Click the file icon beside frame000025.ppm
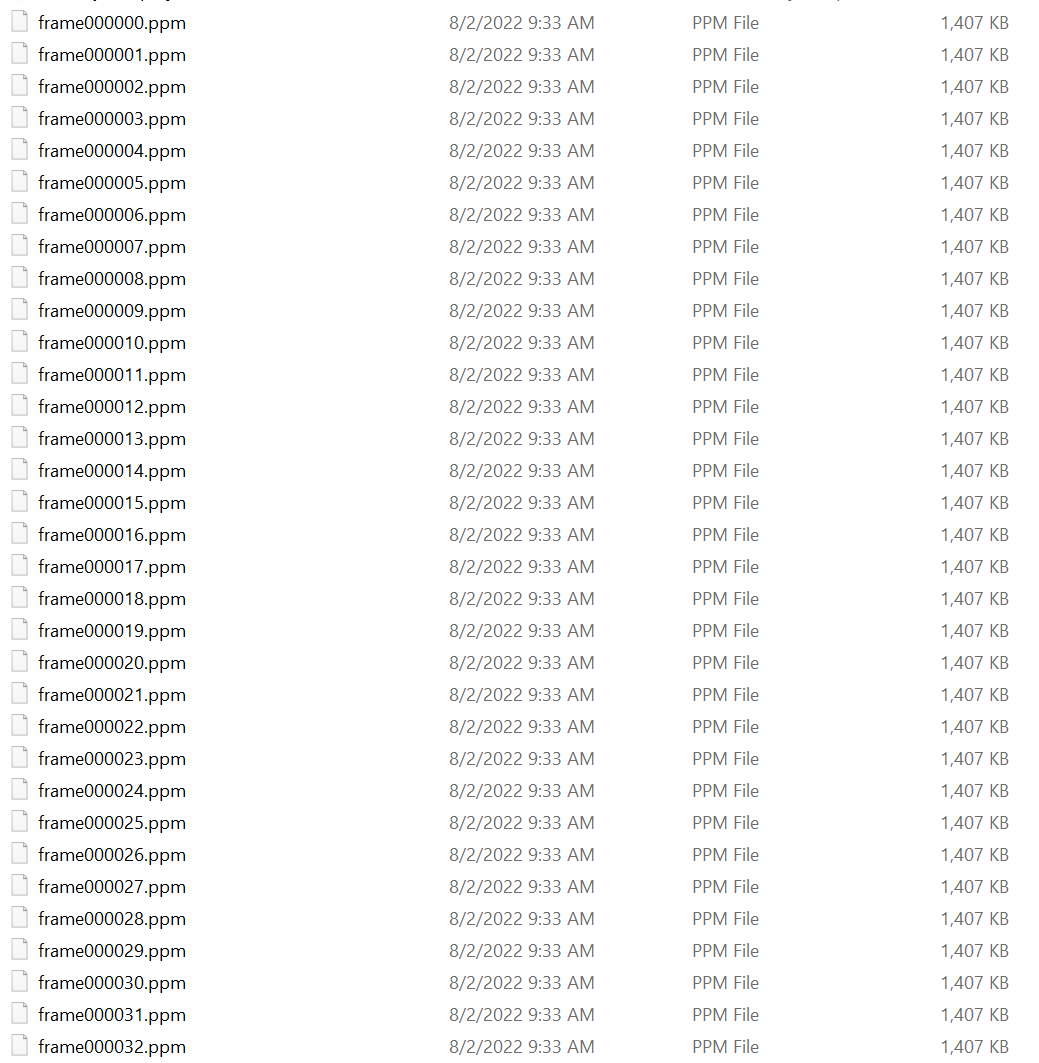Image resolution: width=1039 pixels, height=1063 pixels. pos(20,822)
